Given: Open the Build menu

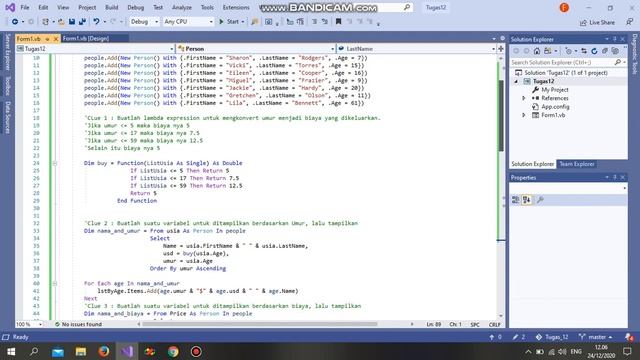Looking at the screenshot, I should tap(111, 7).
